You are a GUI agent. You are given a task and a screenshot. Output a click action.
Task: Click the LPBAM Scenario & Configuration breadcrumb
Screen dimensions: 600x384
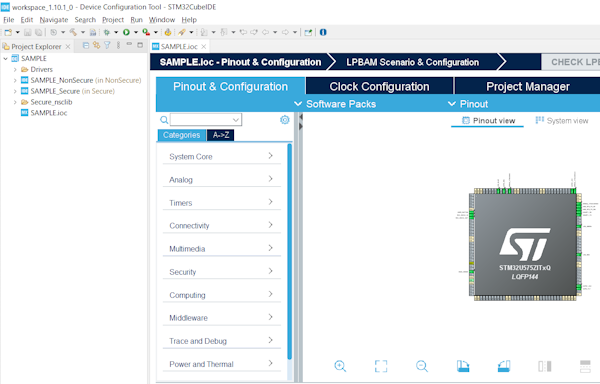click(x=412, y=62)
